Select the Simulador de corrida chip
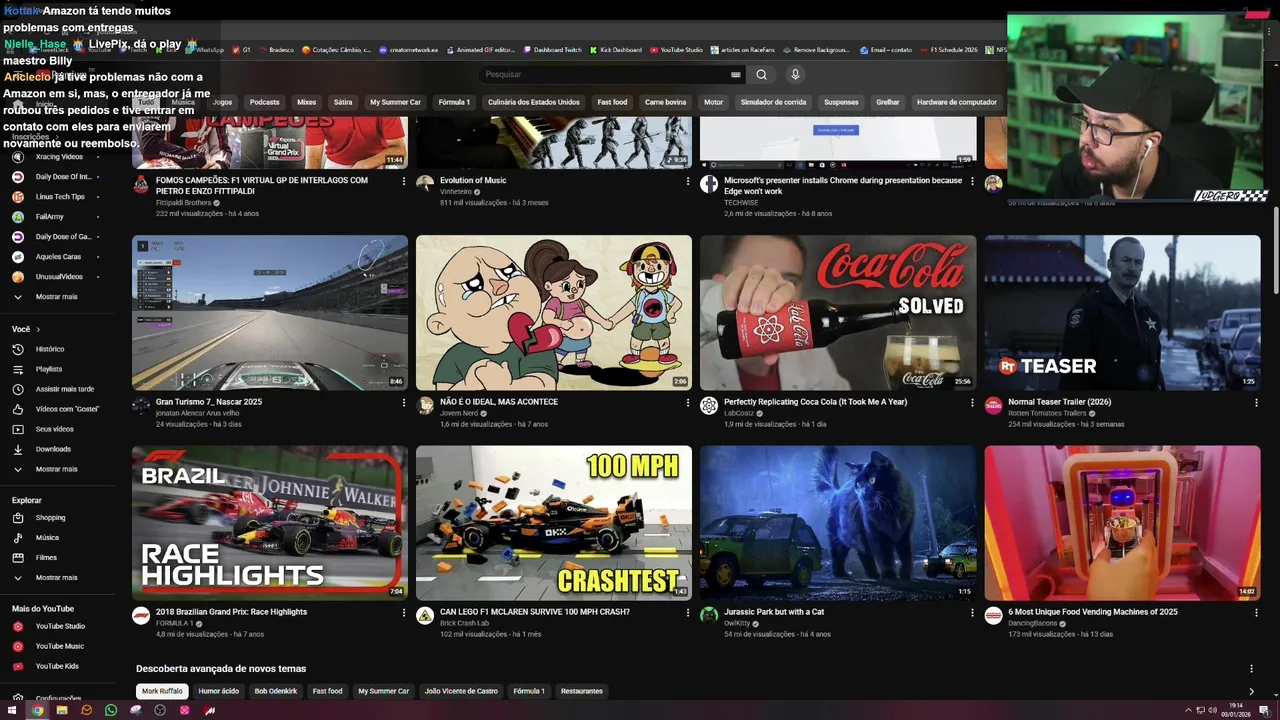Screen dimensions: 1280x720 [773, 102]
